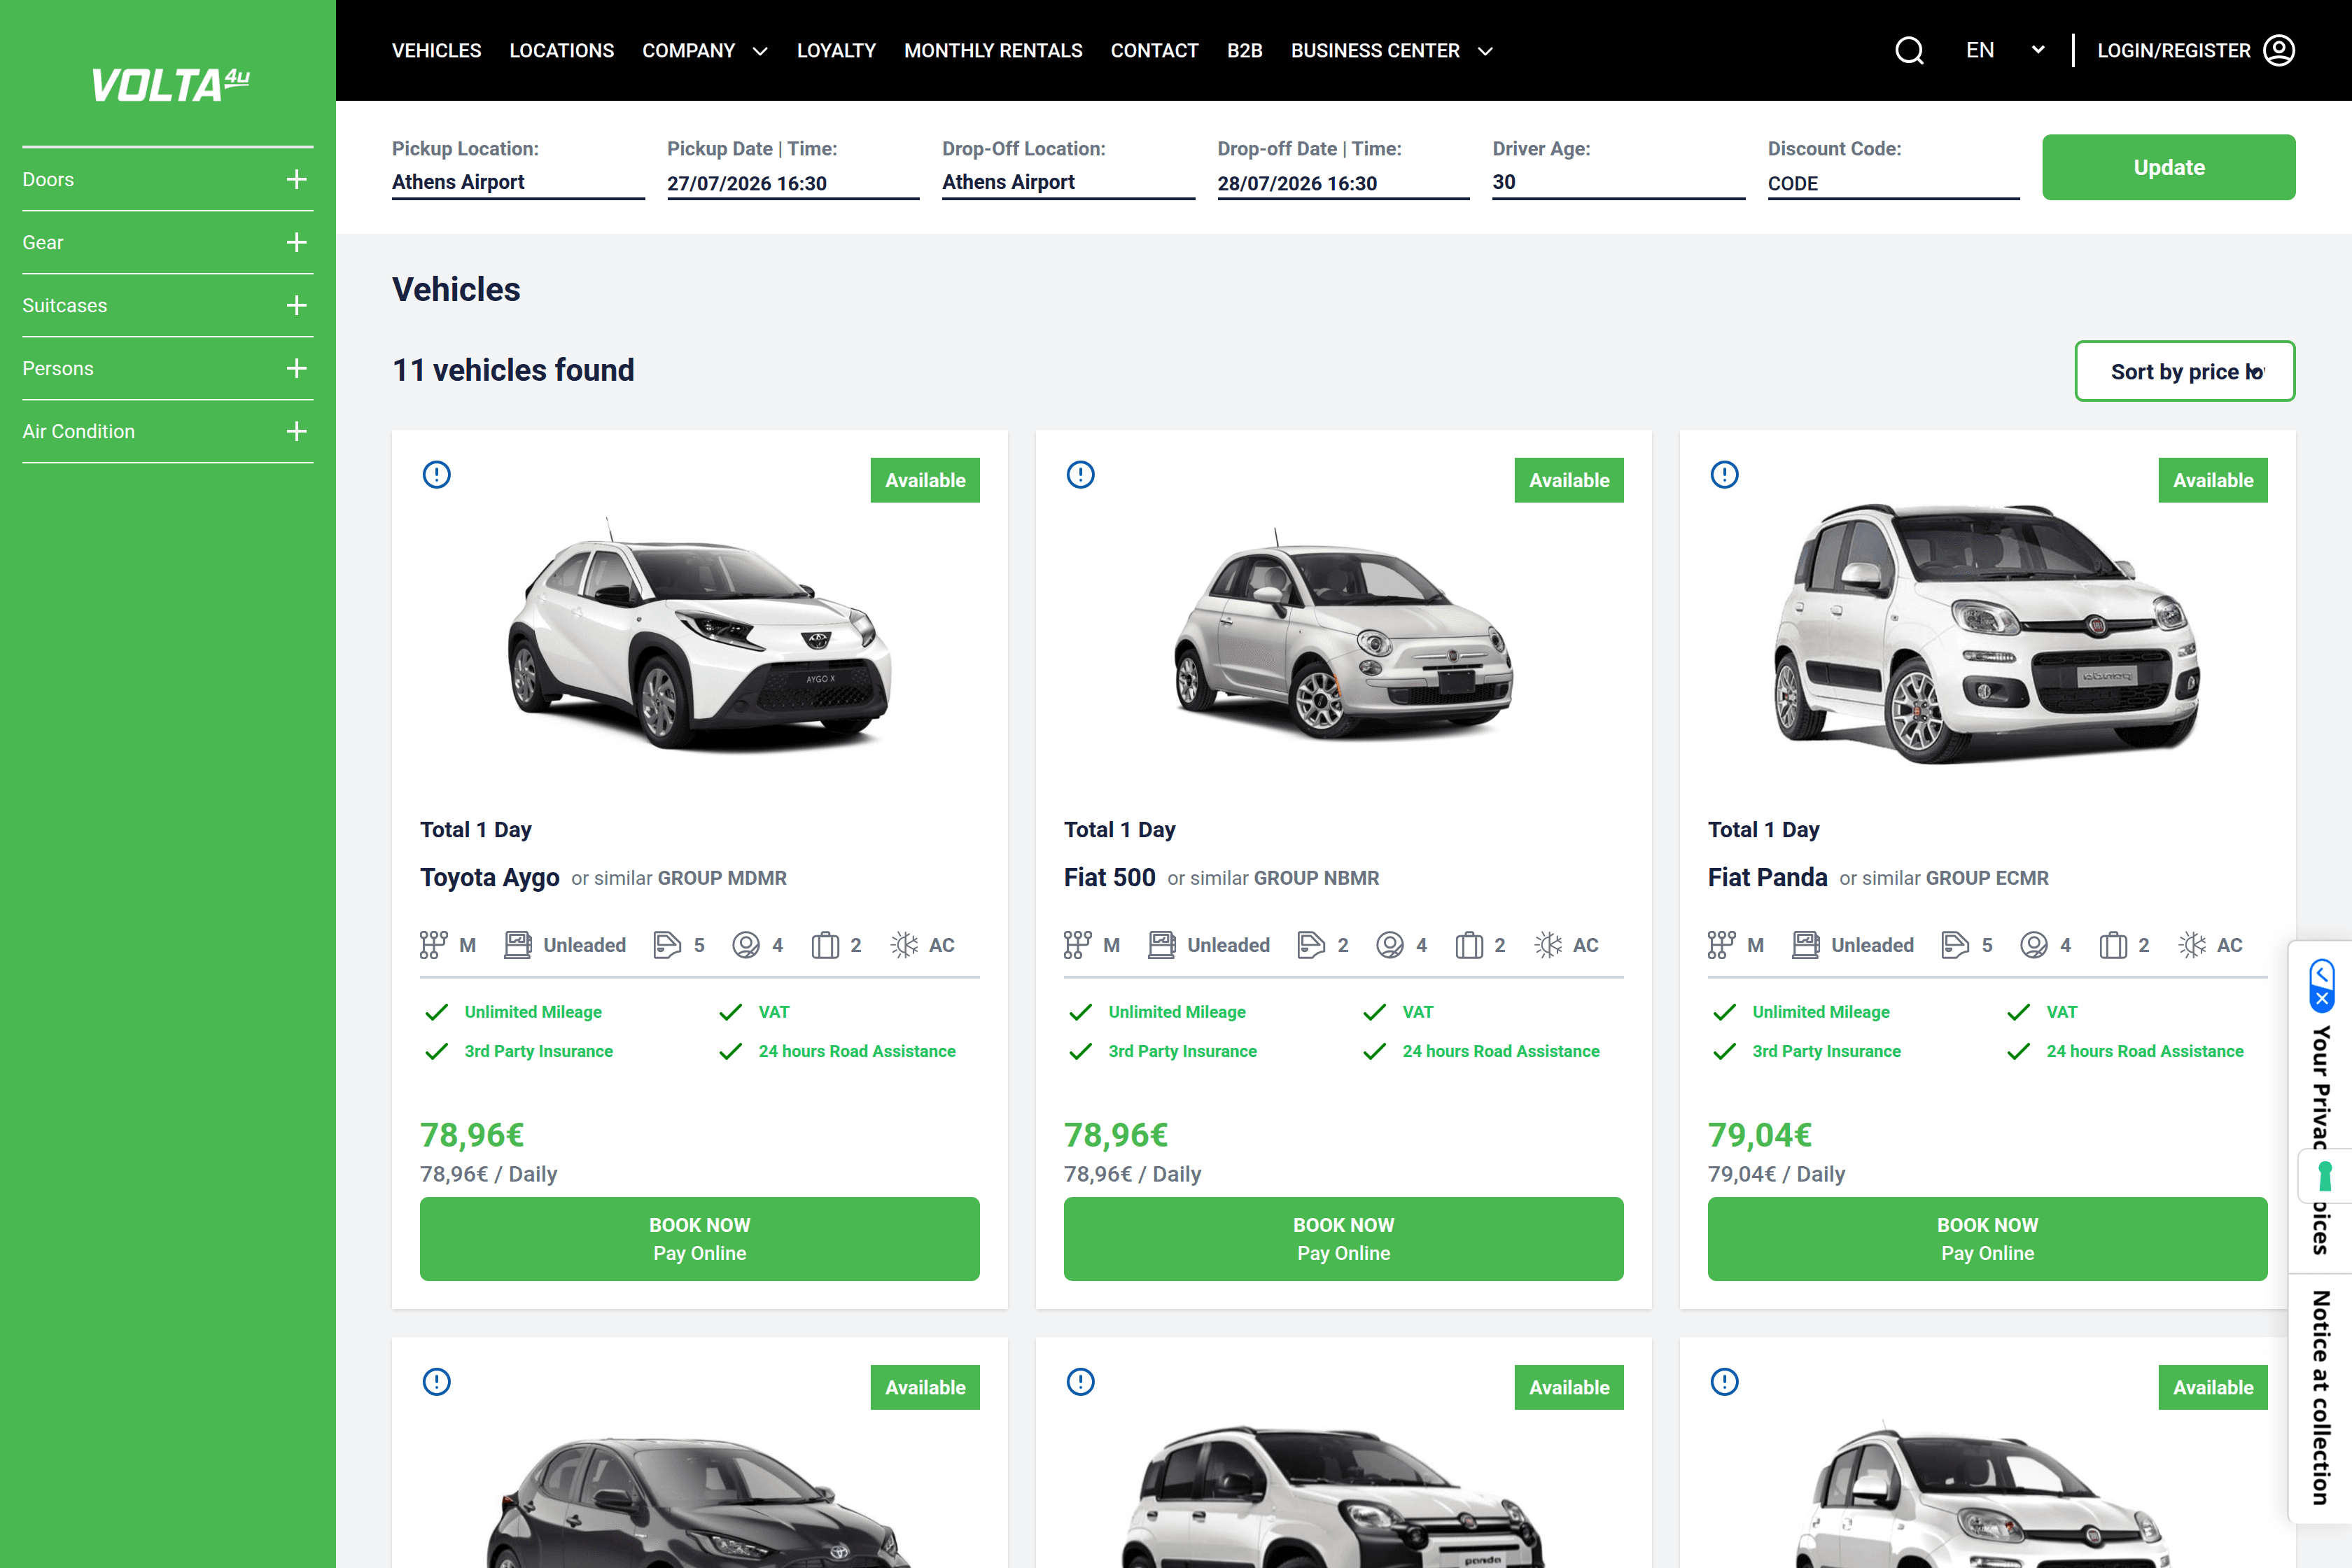Expand the Gear filter

coord(168,243)
